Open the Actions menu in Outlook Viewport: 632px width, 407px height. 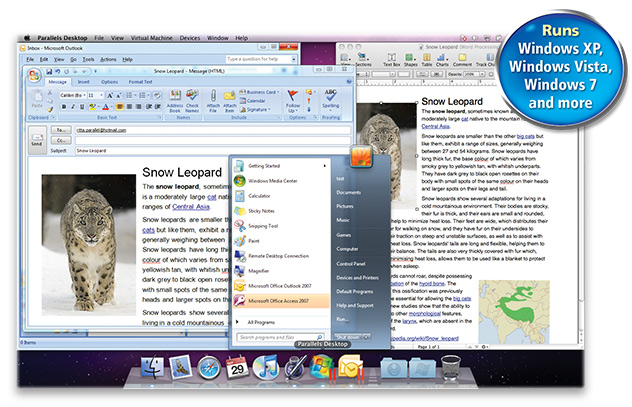pyautogui.click(x=108, y=59)
